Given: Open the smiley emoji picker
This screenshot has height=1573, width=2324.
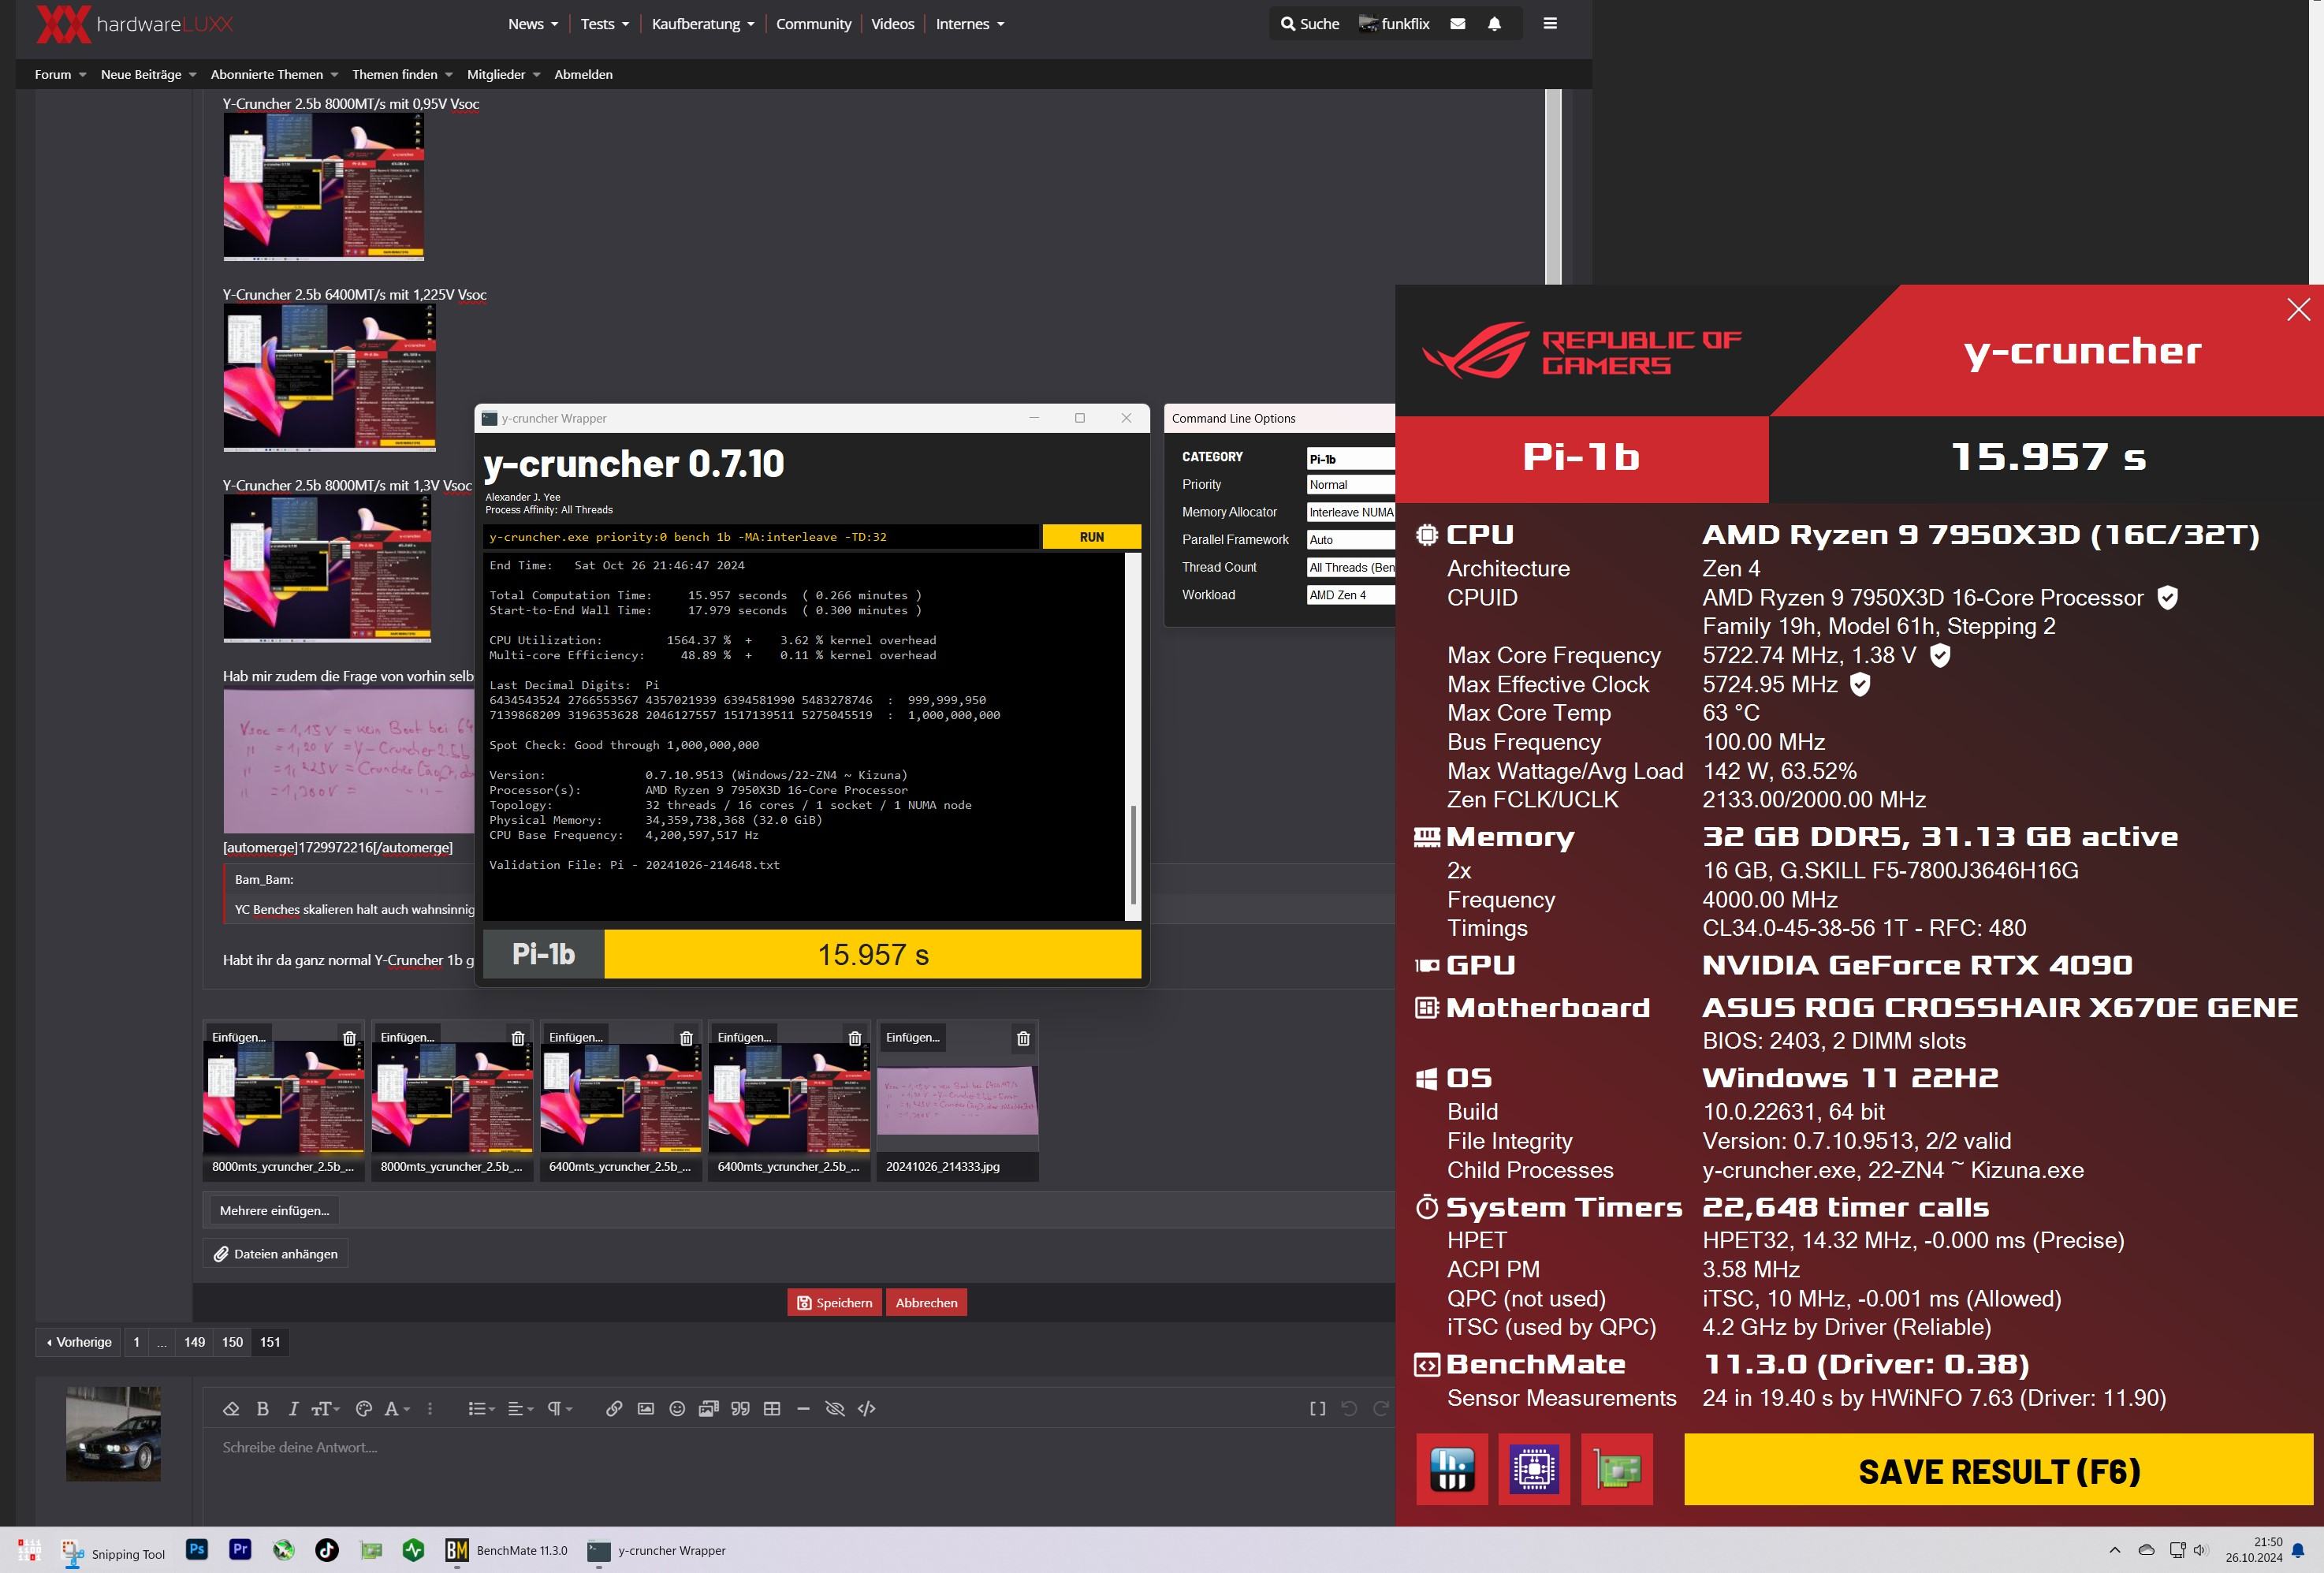Looking at the screenshot, I should (x=677, y=1408).
